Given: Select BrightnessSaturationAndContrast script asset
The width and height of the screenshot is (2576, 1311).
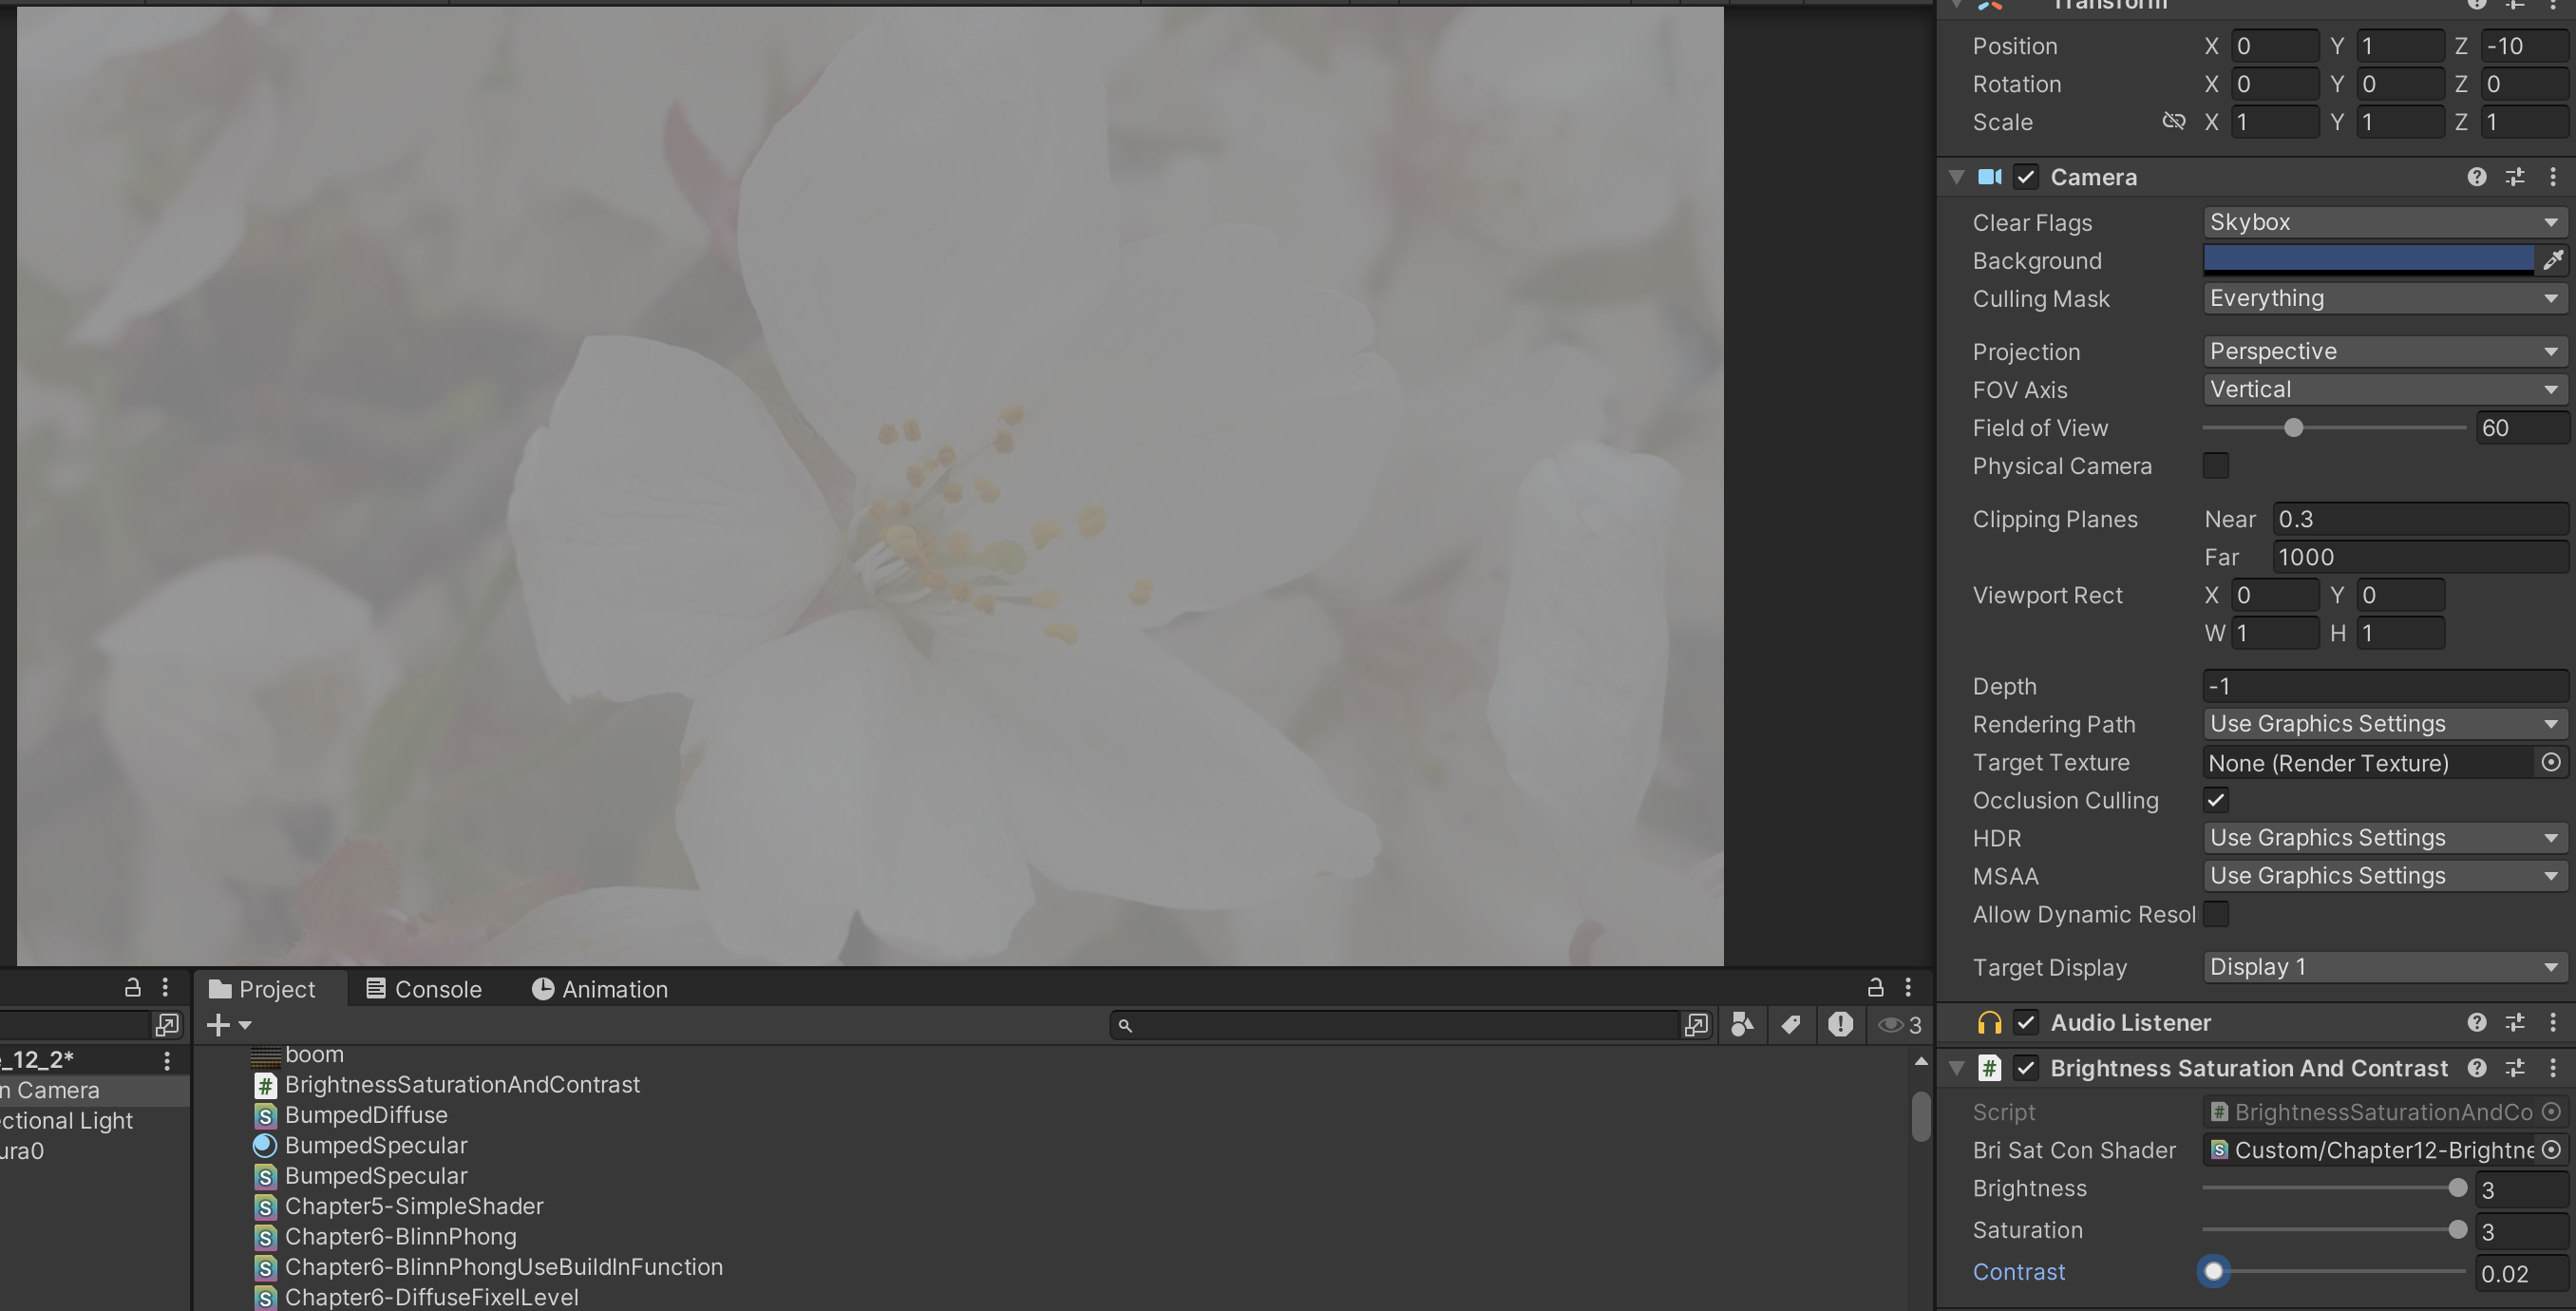Looking at the screenshot, I should (461, 1084).
